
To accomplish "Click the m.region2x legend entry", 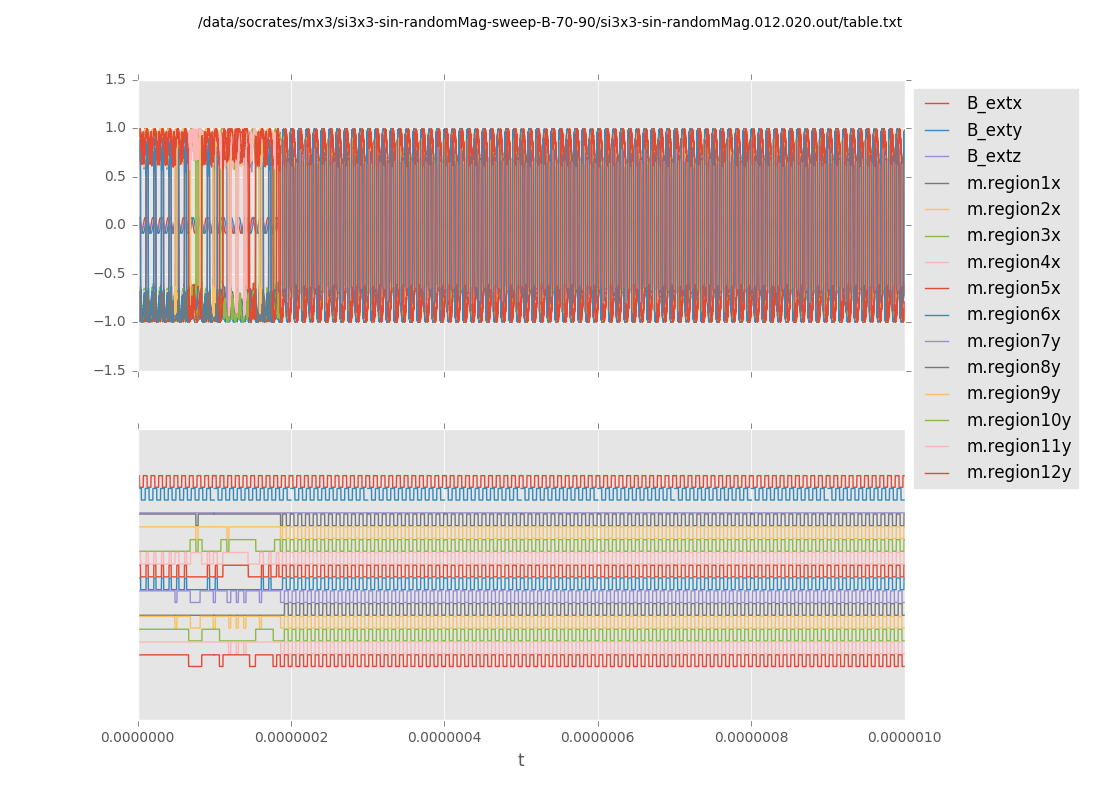I will (1013, 209).
